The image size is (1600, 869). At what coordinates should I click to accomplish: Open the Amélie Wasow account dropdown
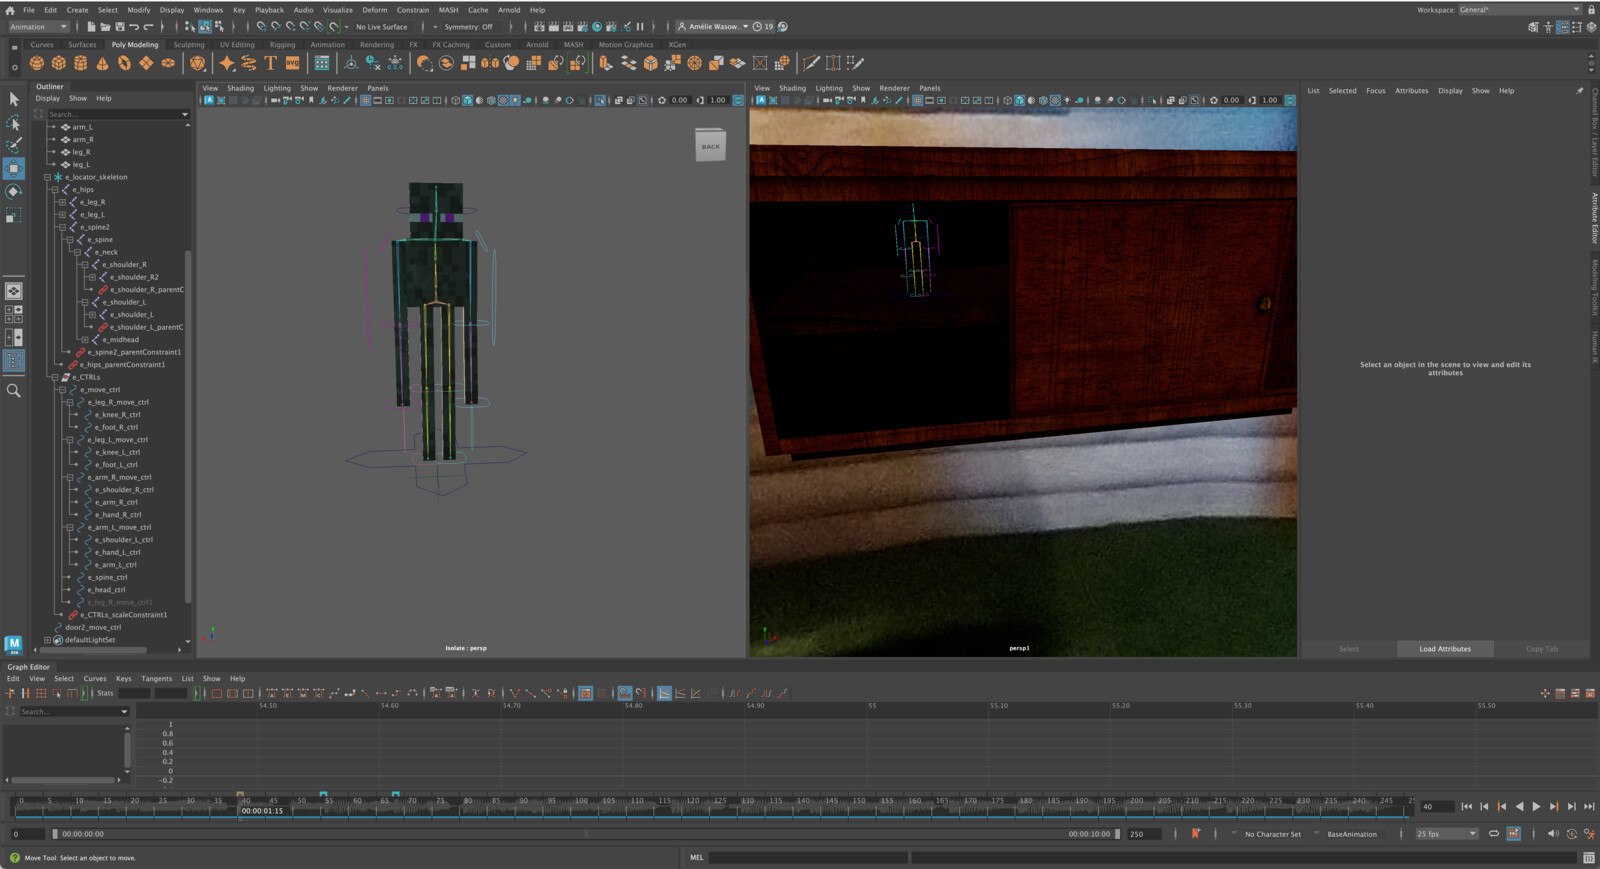pyautogui.click(x=713, y=27)
